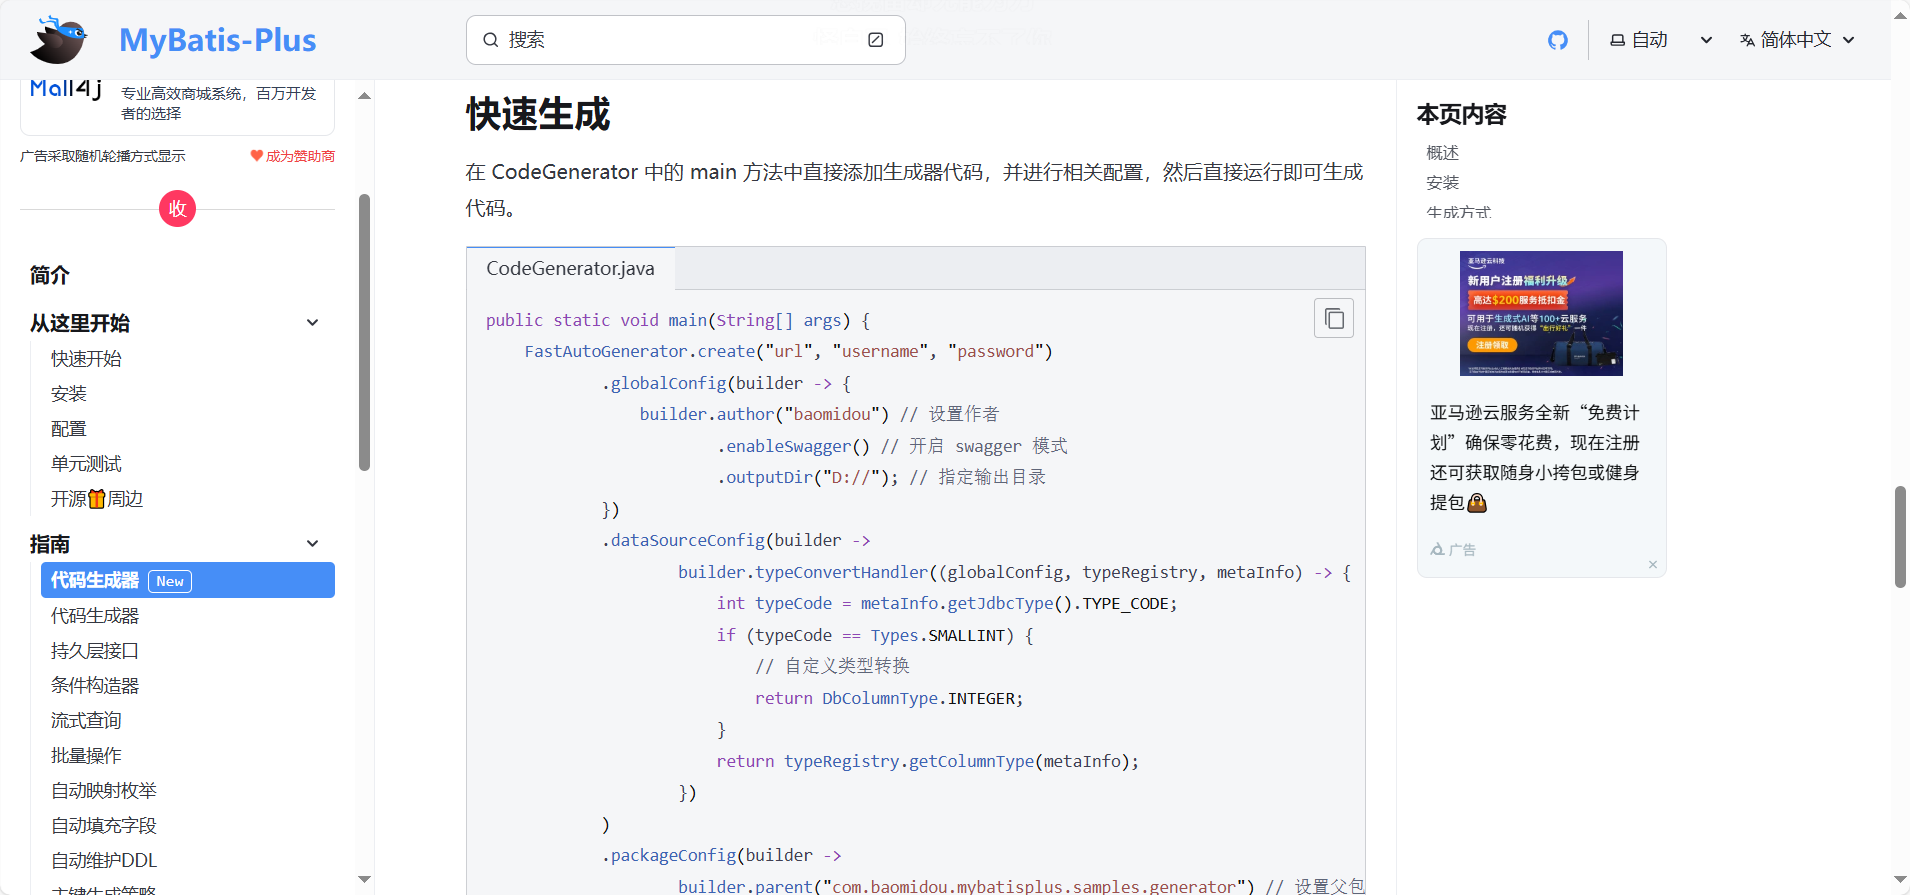Open the 快速开始 sidebar page
This screenshot has width=1910, height=895.
coord(87,359)
